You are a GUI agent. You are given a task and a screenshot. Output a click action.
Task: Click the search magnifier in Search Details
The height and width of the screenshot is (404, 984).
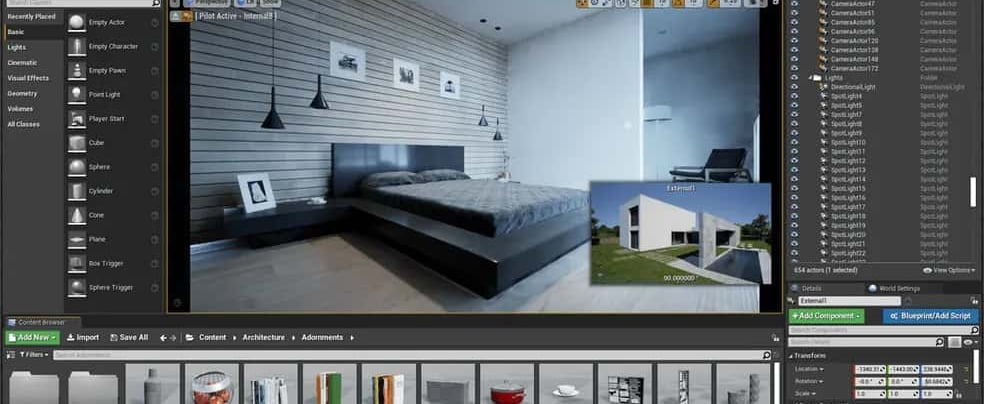coord(939,343)
